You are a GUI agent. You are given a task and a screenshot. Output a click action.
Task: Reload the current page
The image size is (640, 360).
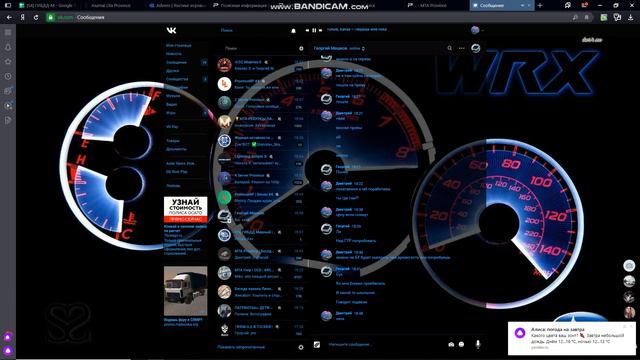tap(36, 18)
